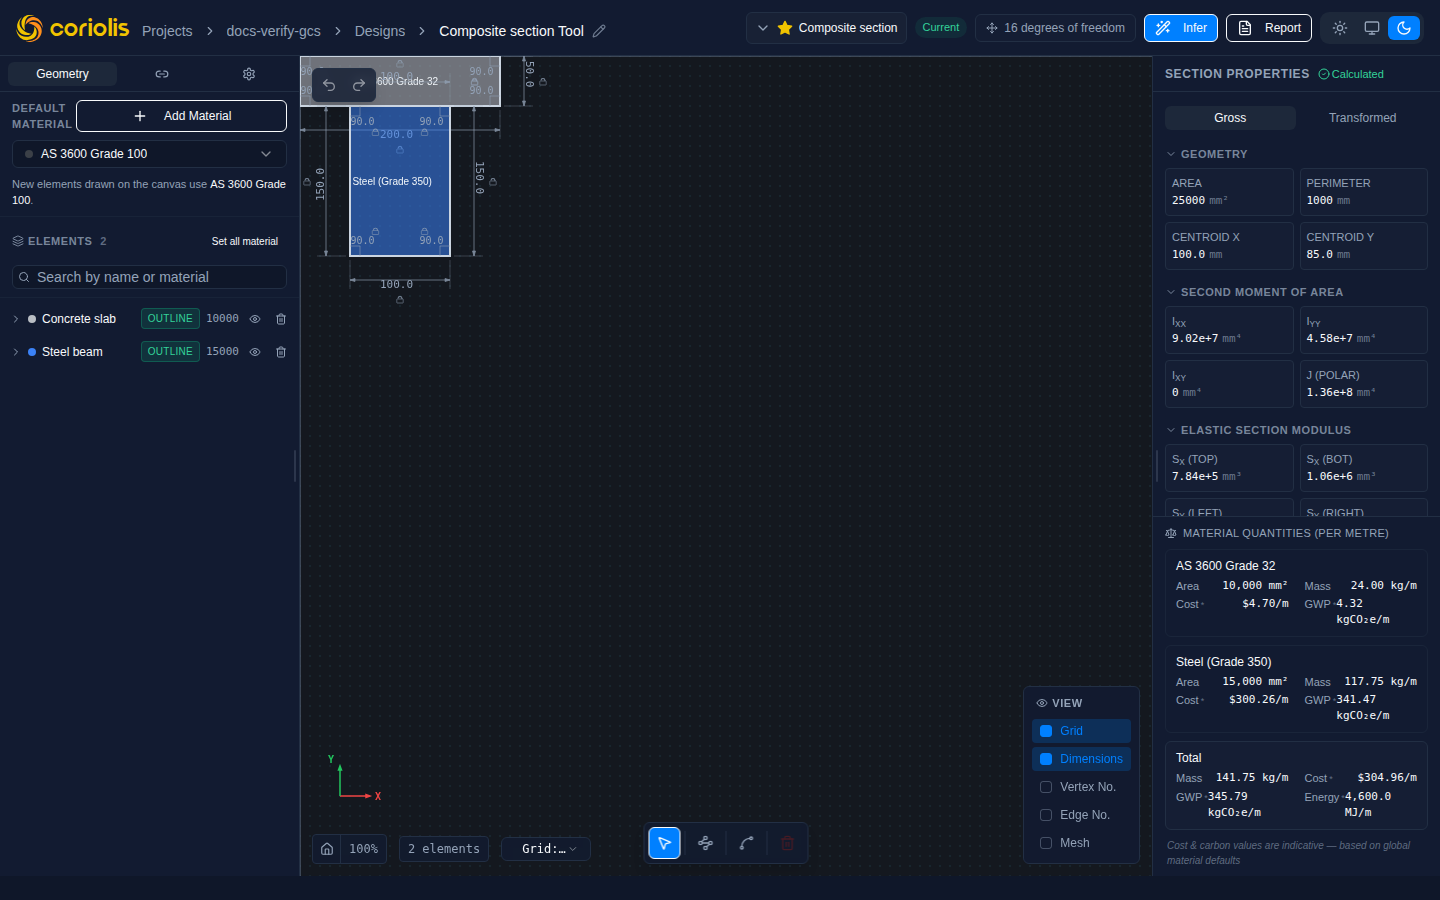Click the Coriolis logo icon
Screen dimensions: 1440x900
pos(30,28)
